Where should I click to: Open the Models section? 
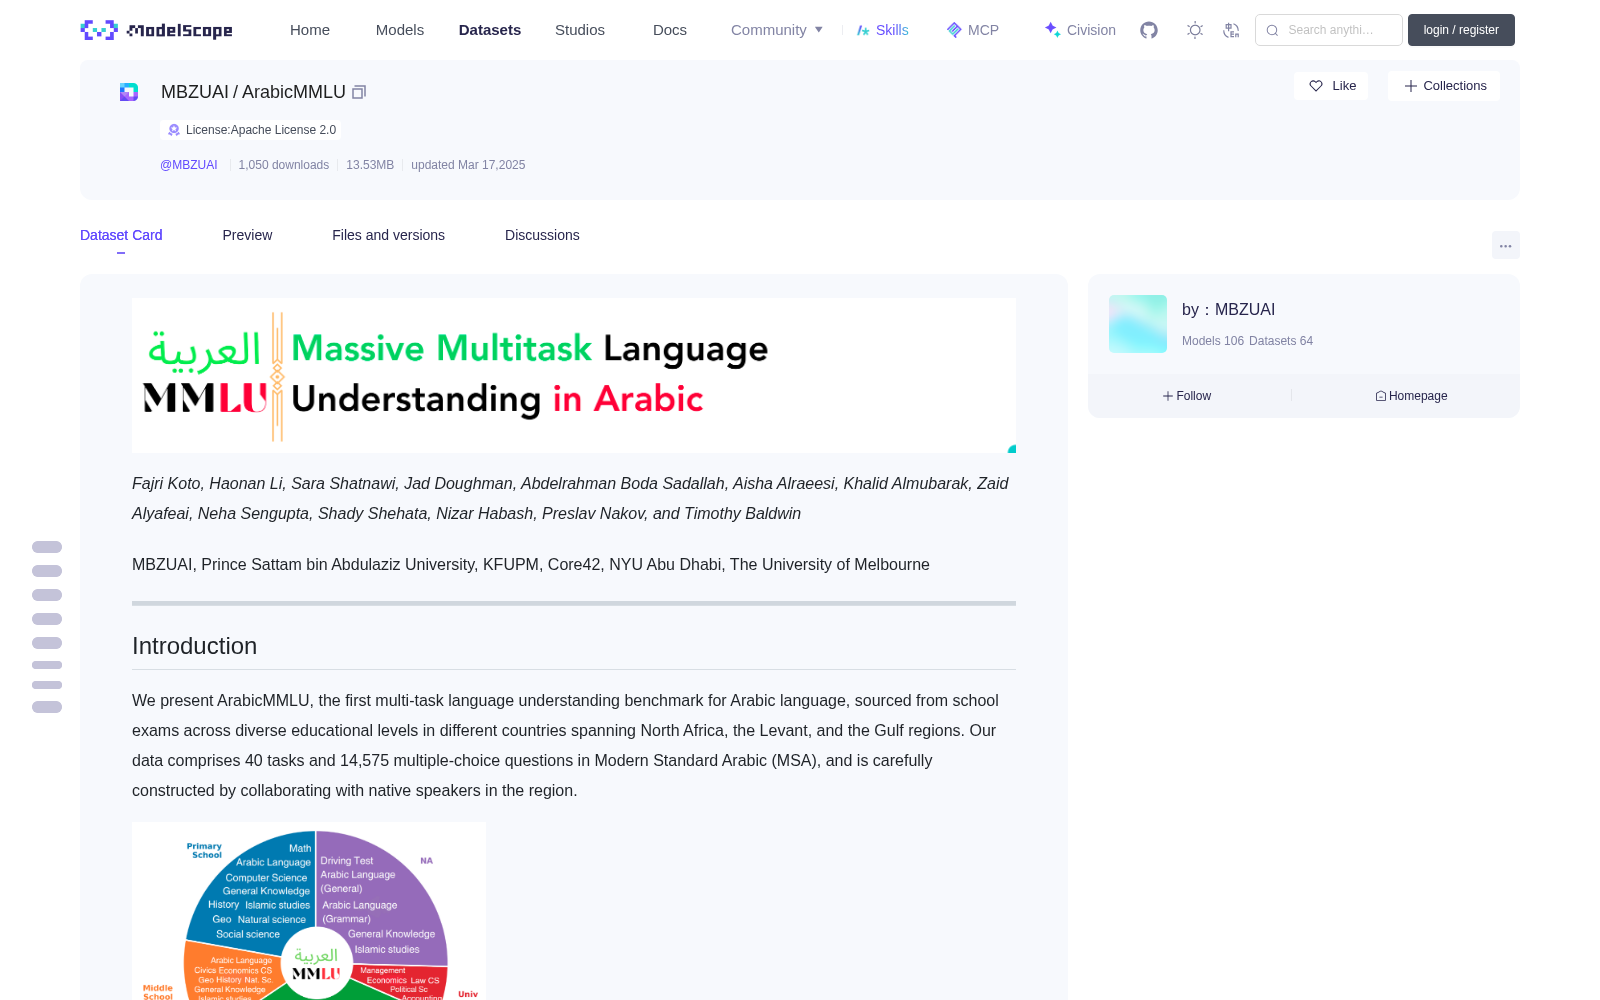pyautogui.click(x=400, y=30)
